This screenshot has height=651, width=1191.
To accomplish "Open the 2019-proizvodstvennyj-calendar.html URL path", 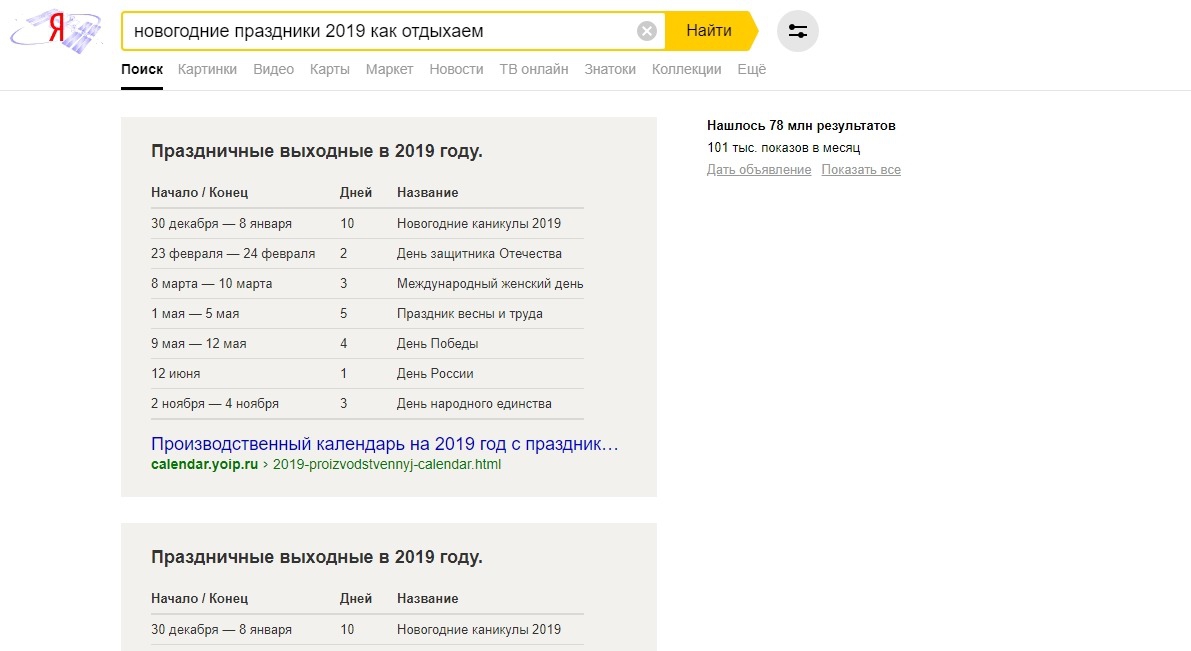I will point(387,465).
